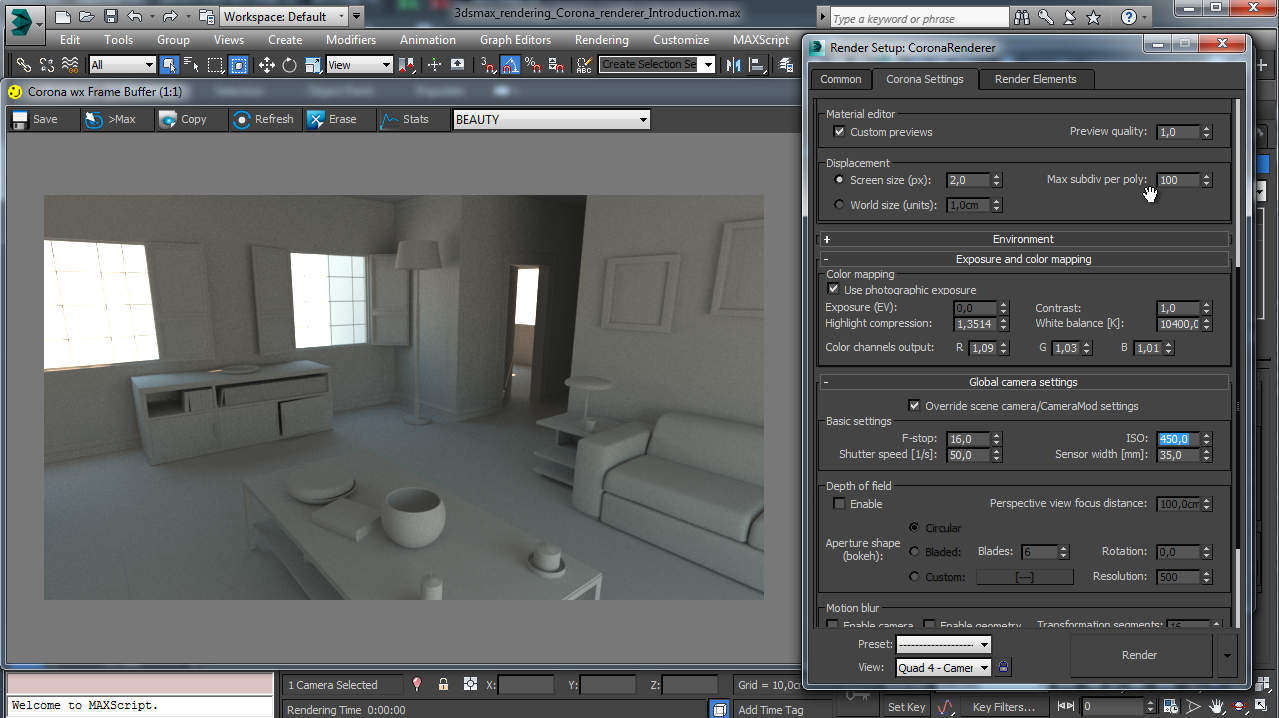Toggle the Percent Snap button

[533, 65]
